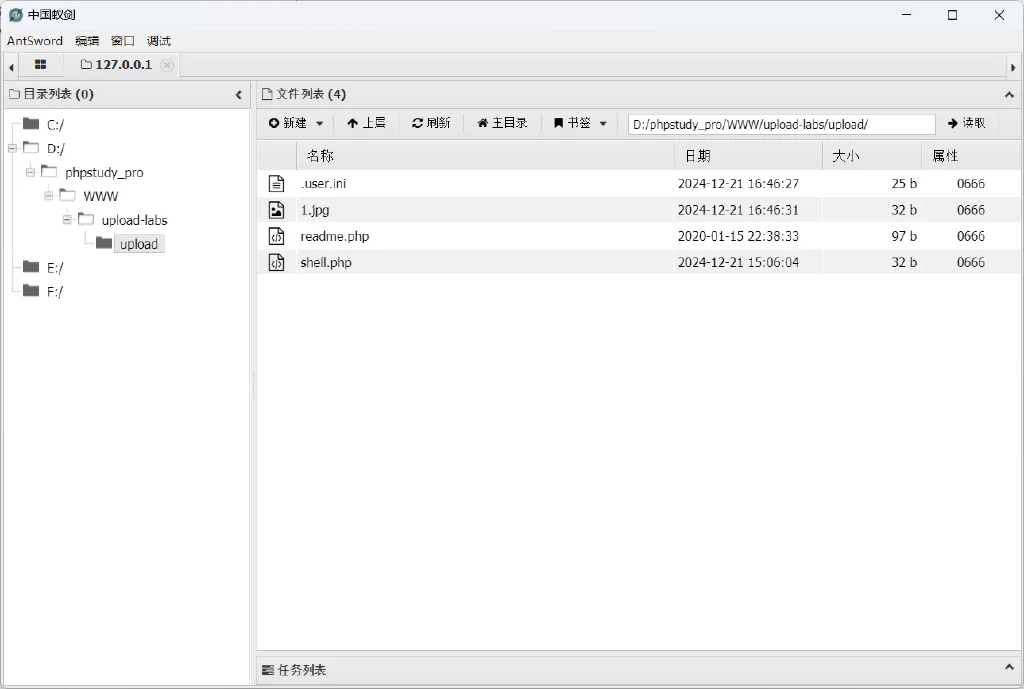Go up one level with 上层
The image size is (1024, 689).
[x=366, y=123]
